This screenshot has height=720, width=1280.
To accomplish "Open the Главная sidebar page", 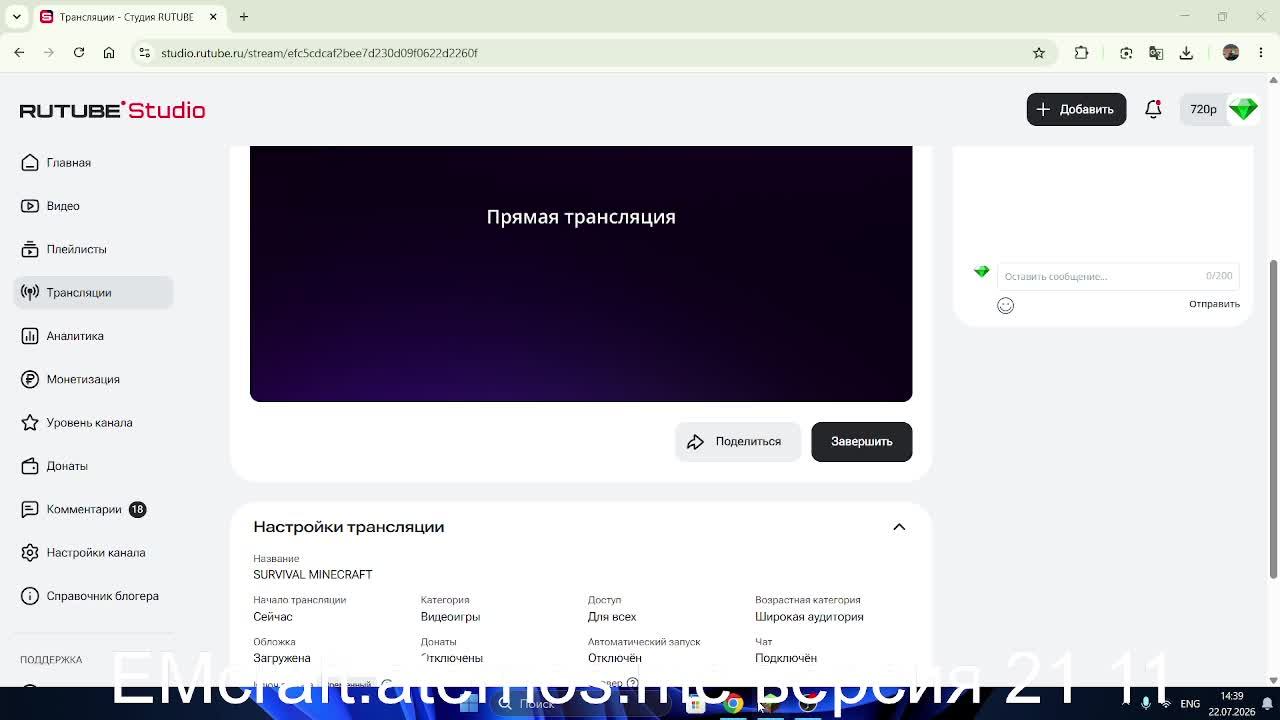I will 68,163.
